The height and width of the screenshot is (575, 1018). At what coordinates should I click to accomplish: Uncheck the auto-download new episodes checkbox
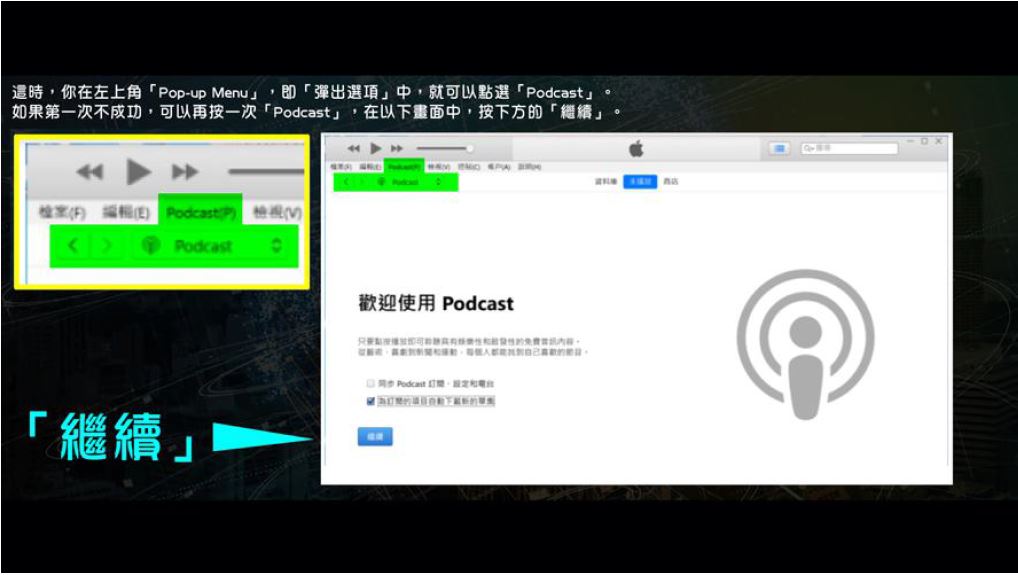[x=371, y=402]
